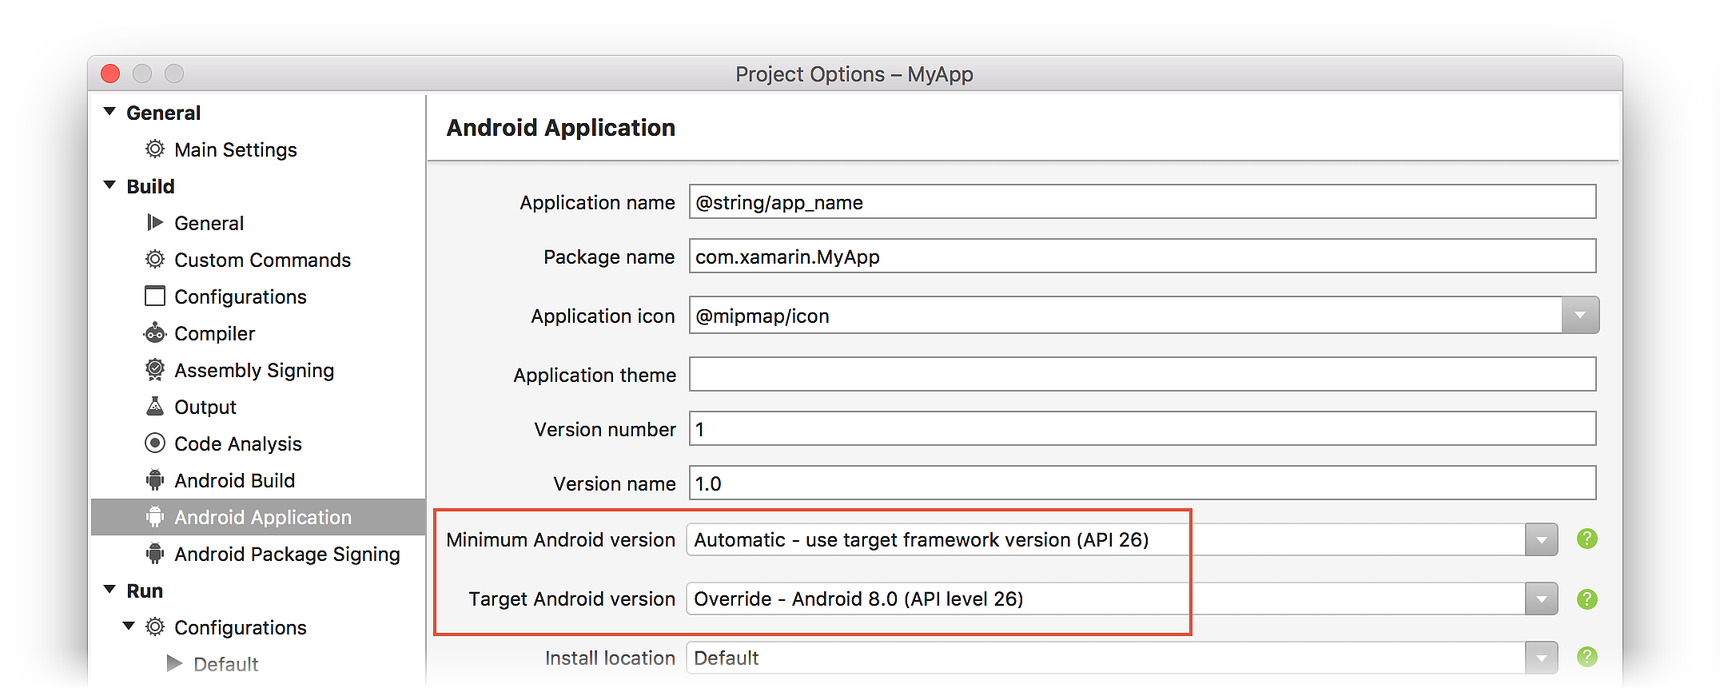
Task: Select Android Application in the sidebar
Action: (262, 517)
